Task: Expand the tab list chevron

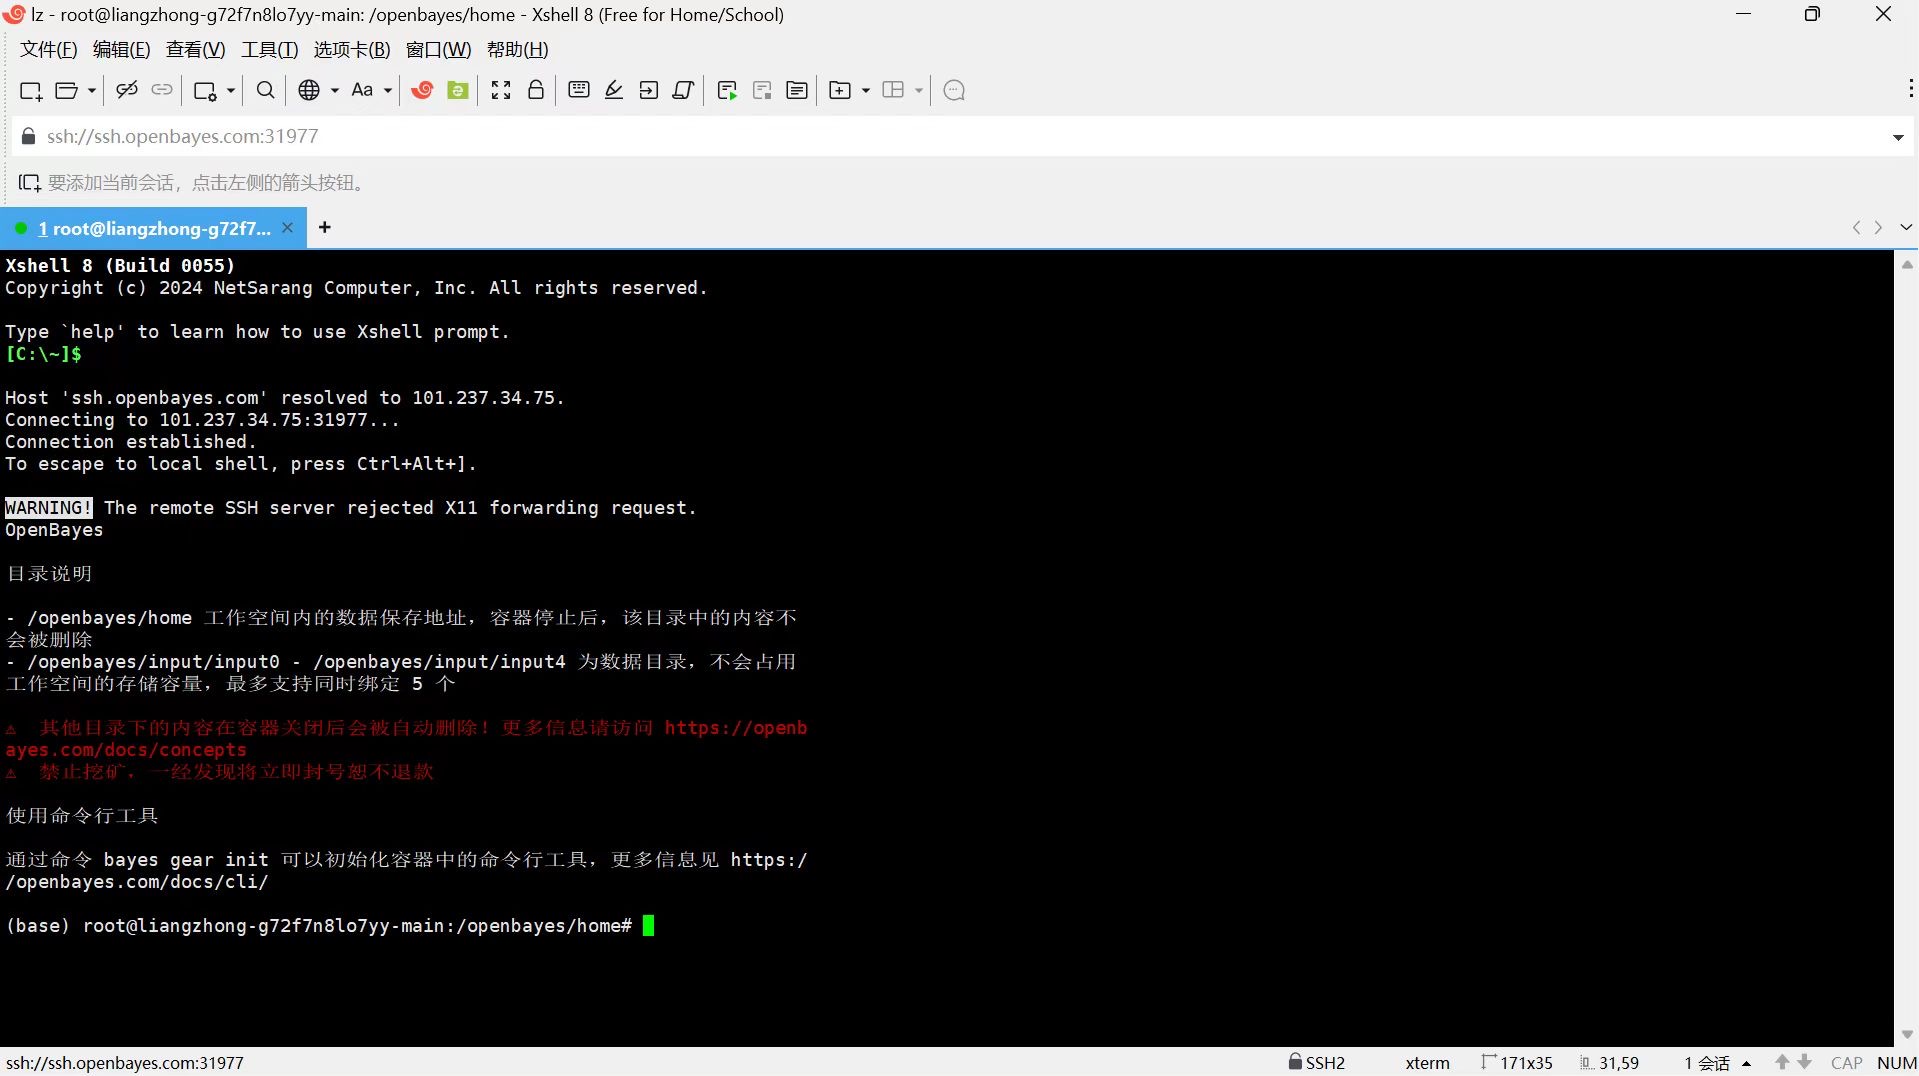Action: pos(1906,228)
